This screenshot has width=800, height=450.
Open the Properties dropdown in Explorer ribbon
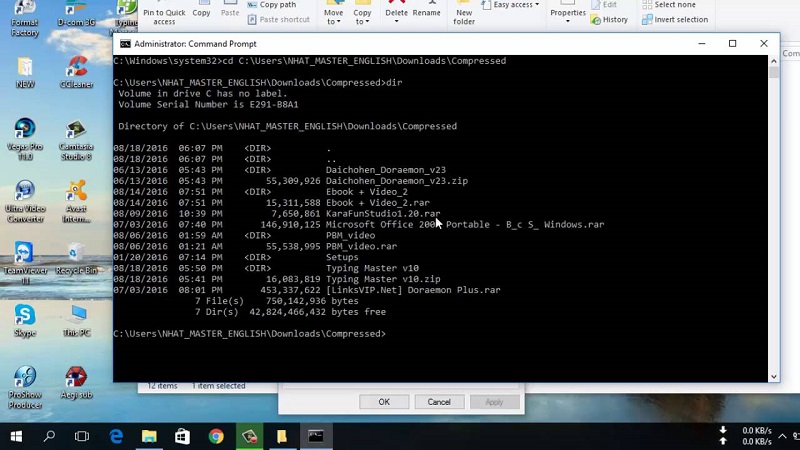(568, 13)
